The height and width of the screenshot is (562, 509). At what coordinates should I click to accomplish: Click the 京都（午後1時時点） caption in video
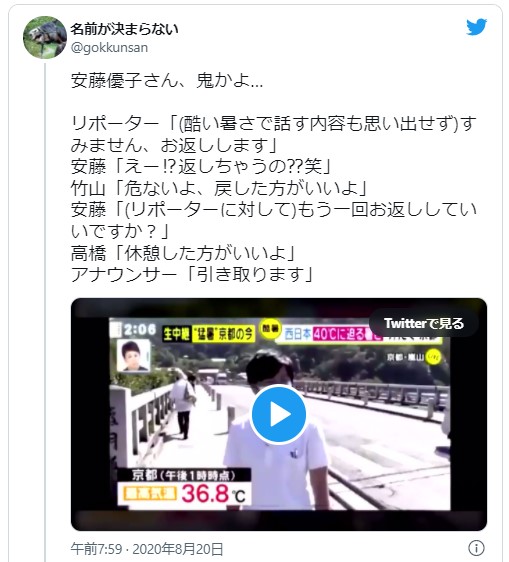click(184, 475)
